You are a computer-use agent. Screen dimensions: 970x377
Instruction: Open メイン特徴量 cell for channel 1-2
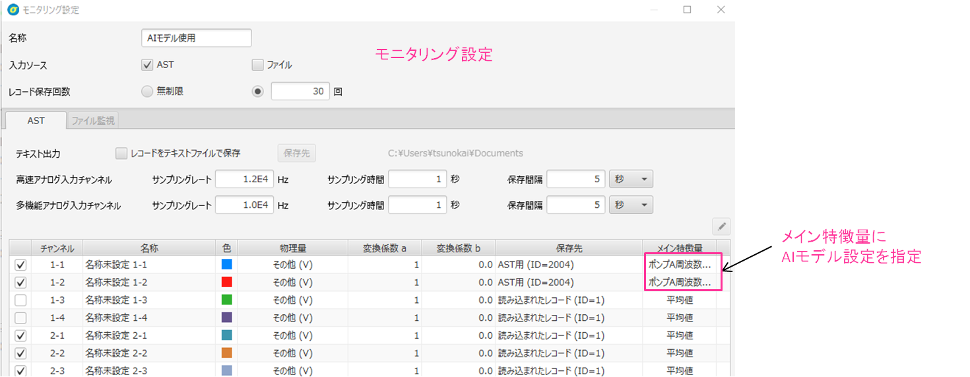(679, 282)
